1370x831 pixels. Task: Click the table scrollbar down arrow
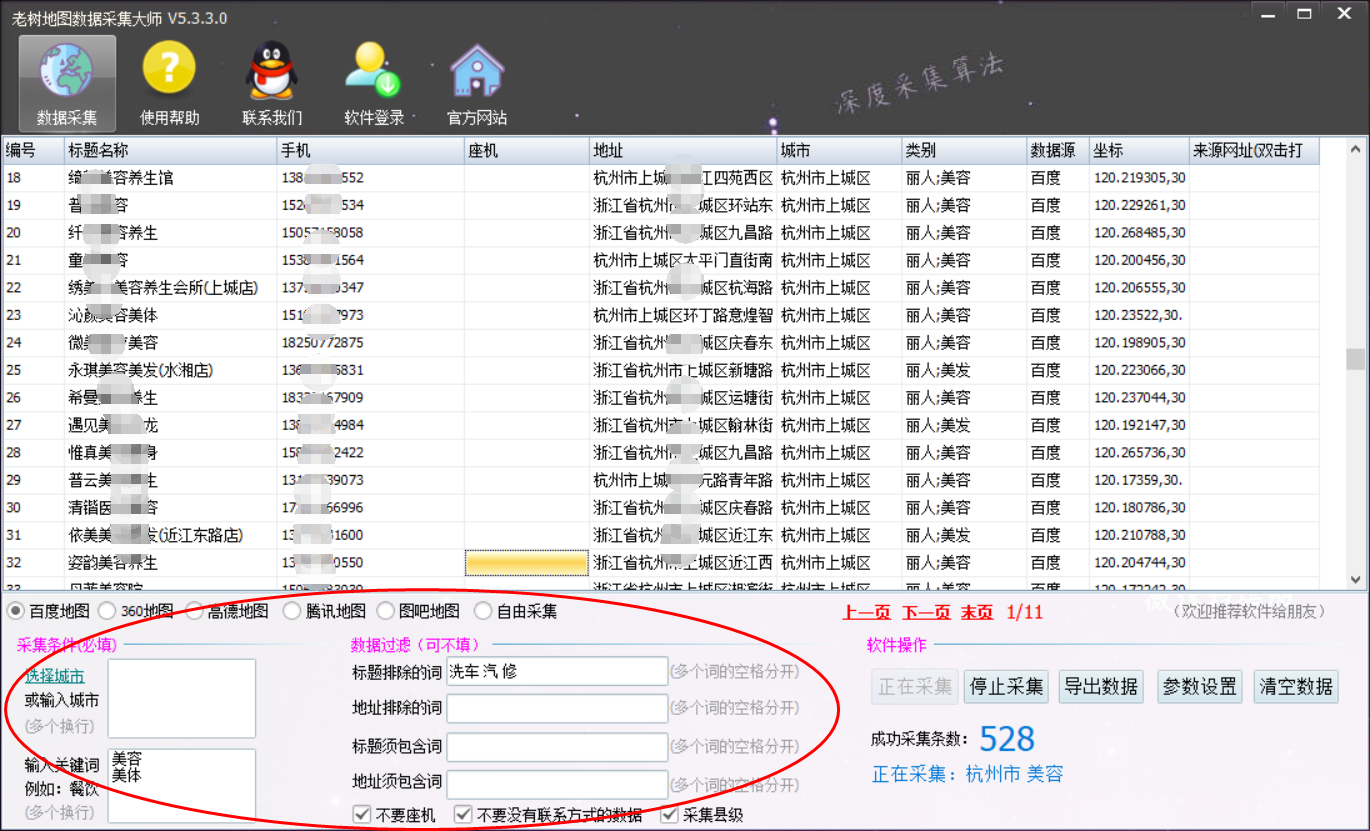tap(1356, 579)
